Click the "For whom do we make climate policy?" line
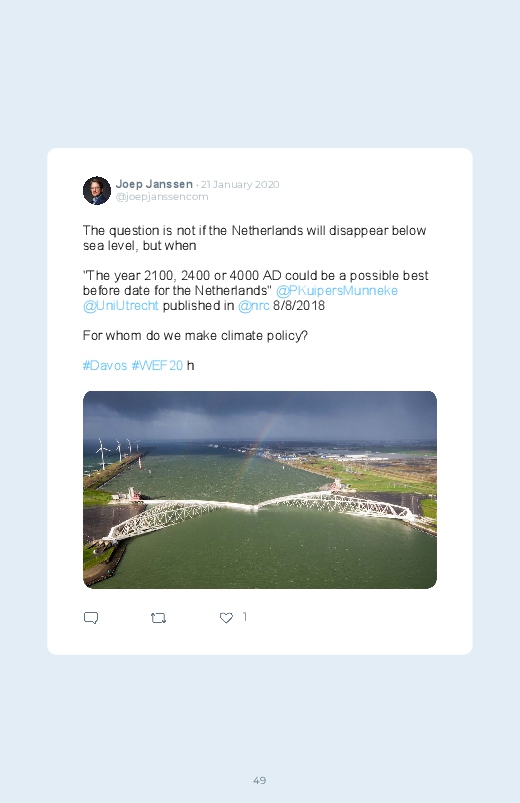This screenshot has height=803, width=520. (195, 335)
